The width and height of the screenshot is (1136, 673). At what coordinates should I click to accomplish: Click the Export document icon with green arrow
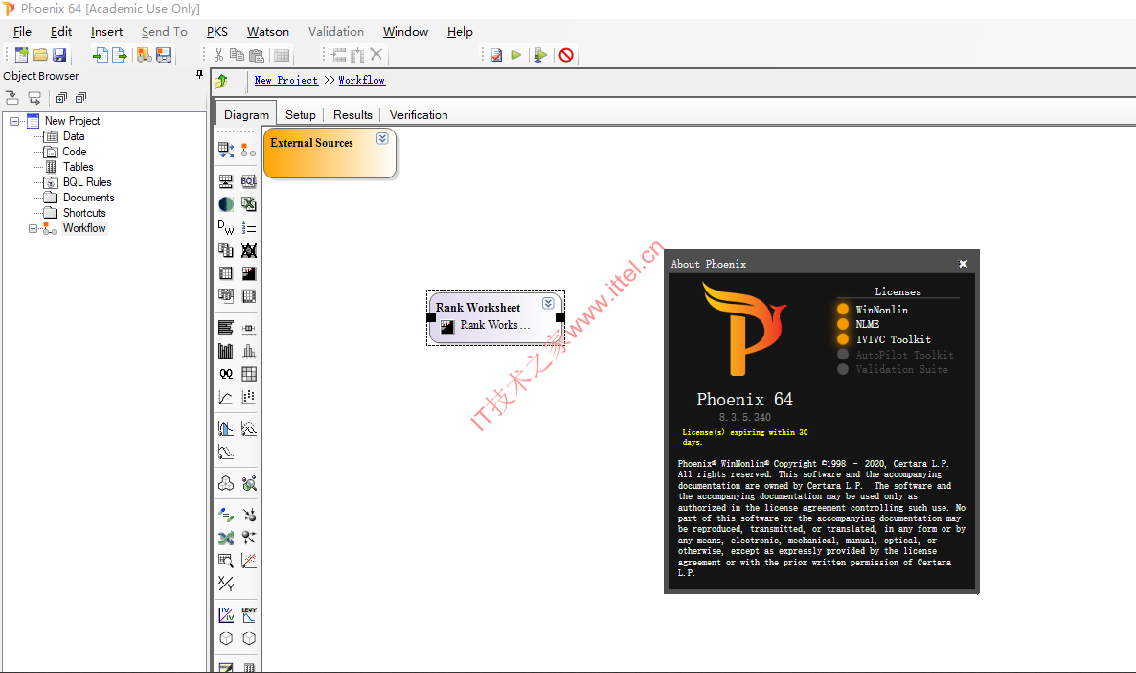pyautogui.click(x=120, y=55)
